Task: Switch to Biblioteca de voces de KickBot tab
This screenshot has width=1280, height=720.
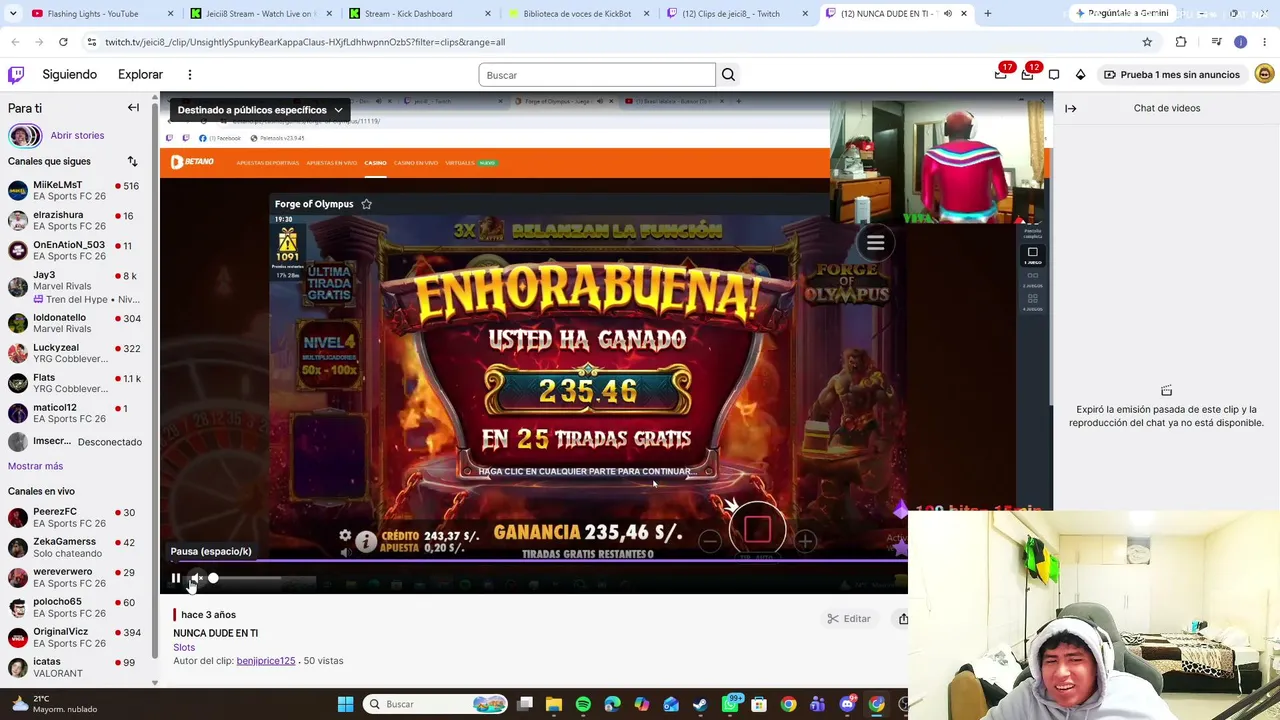Action: 577,14
